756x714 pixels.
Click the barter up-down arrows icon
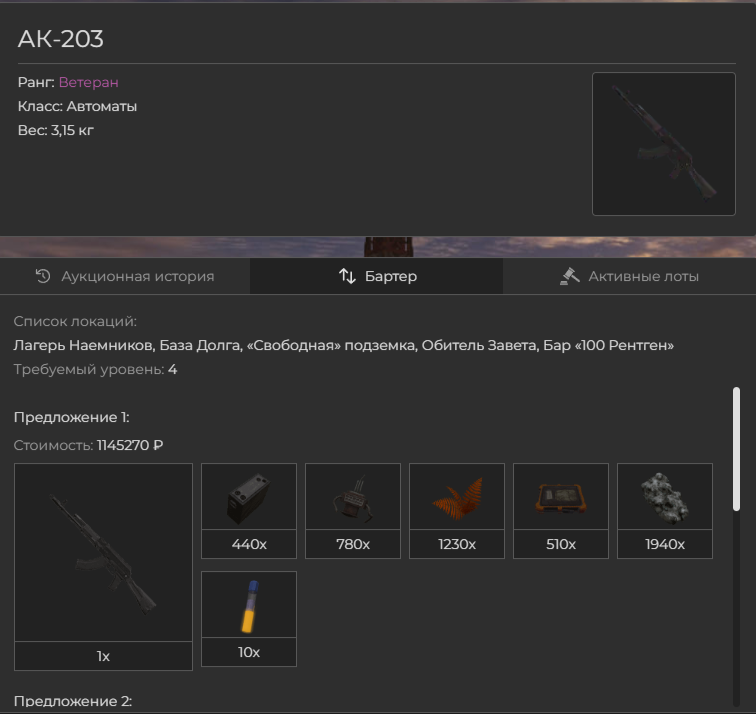coord(347,276)
